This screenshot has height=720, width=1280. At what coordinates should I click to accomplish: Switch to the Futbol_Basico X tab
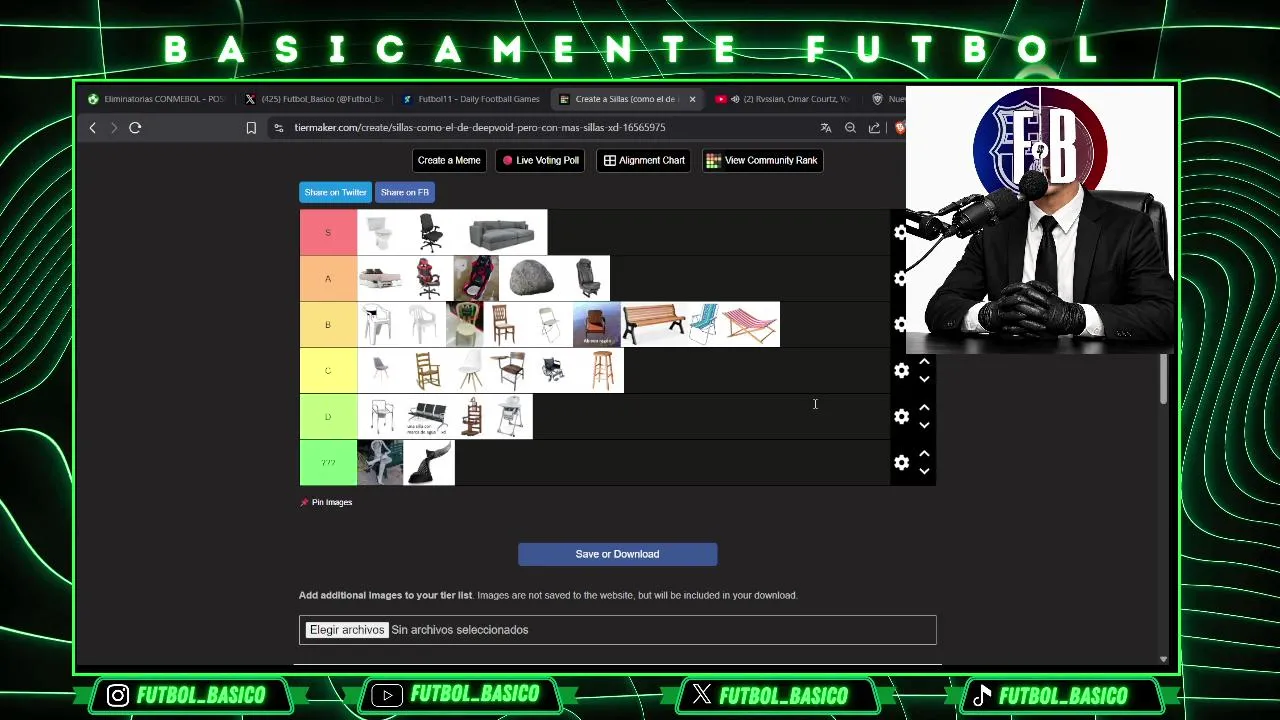click(x=314, y=99)
